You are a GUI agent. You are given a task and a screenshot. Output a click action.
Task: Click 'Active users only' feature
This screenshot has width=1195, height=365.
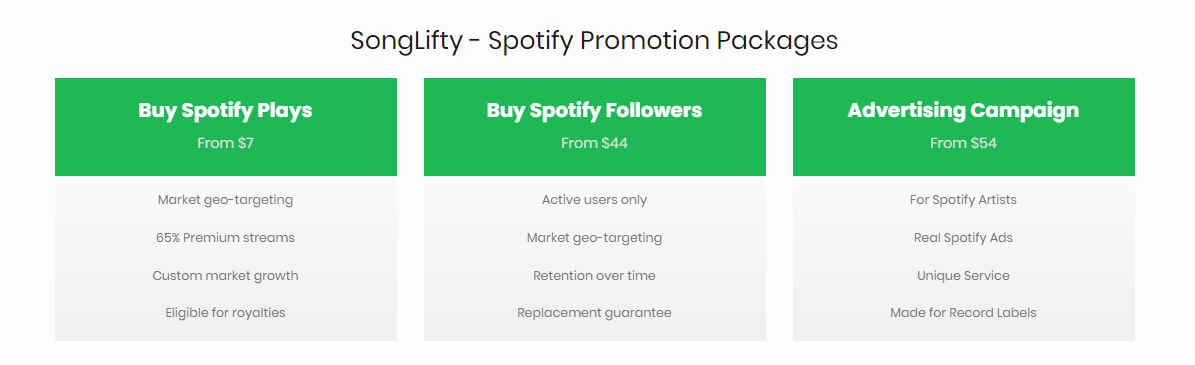594,200
